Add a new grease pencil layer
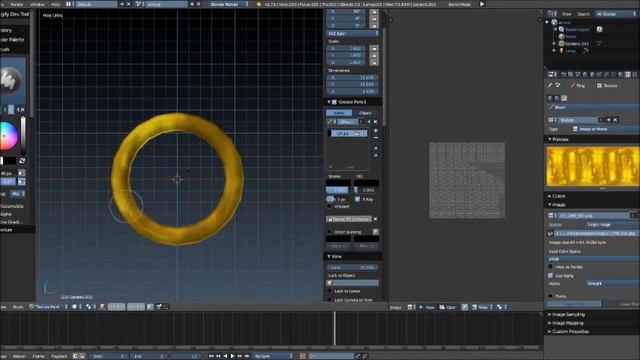 376,131
